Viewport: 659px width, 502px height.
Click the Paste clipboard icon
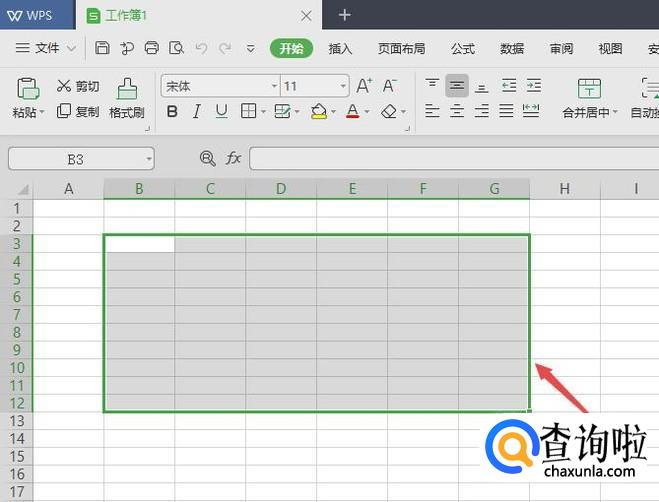point(28,89)
